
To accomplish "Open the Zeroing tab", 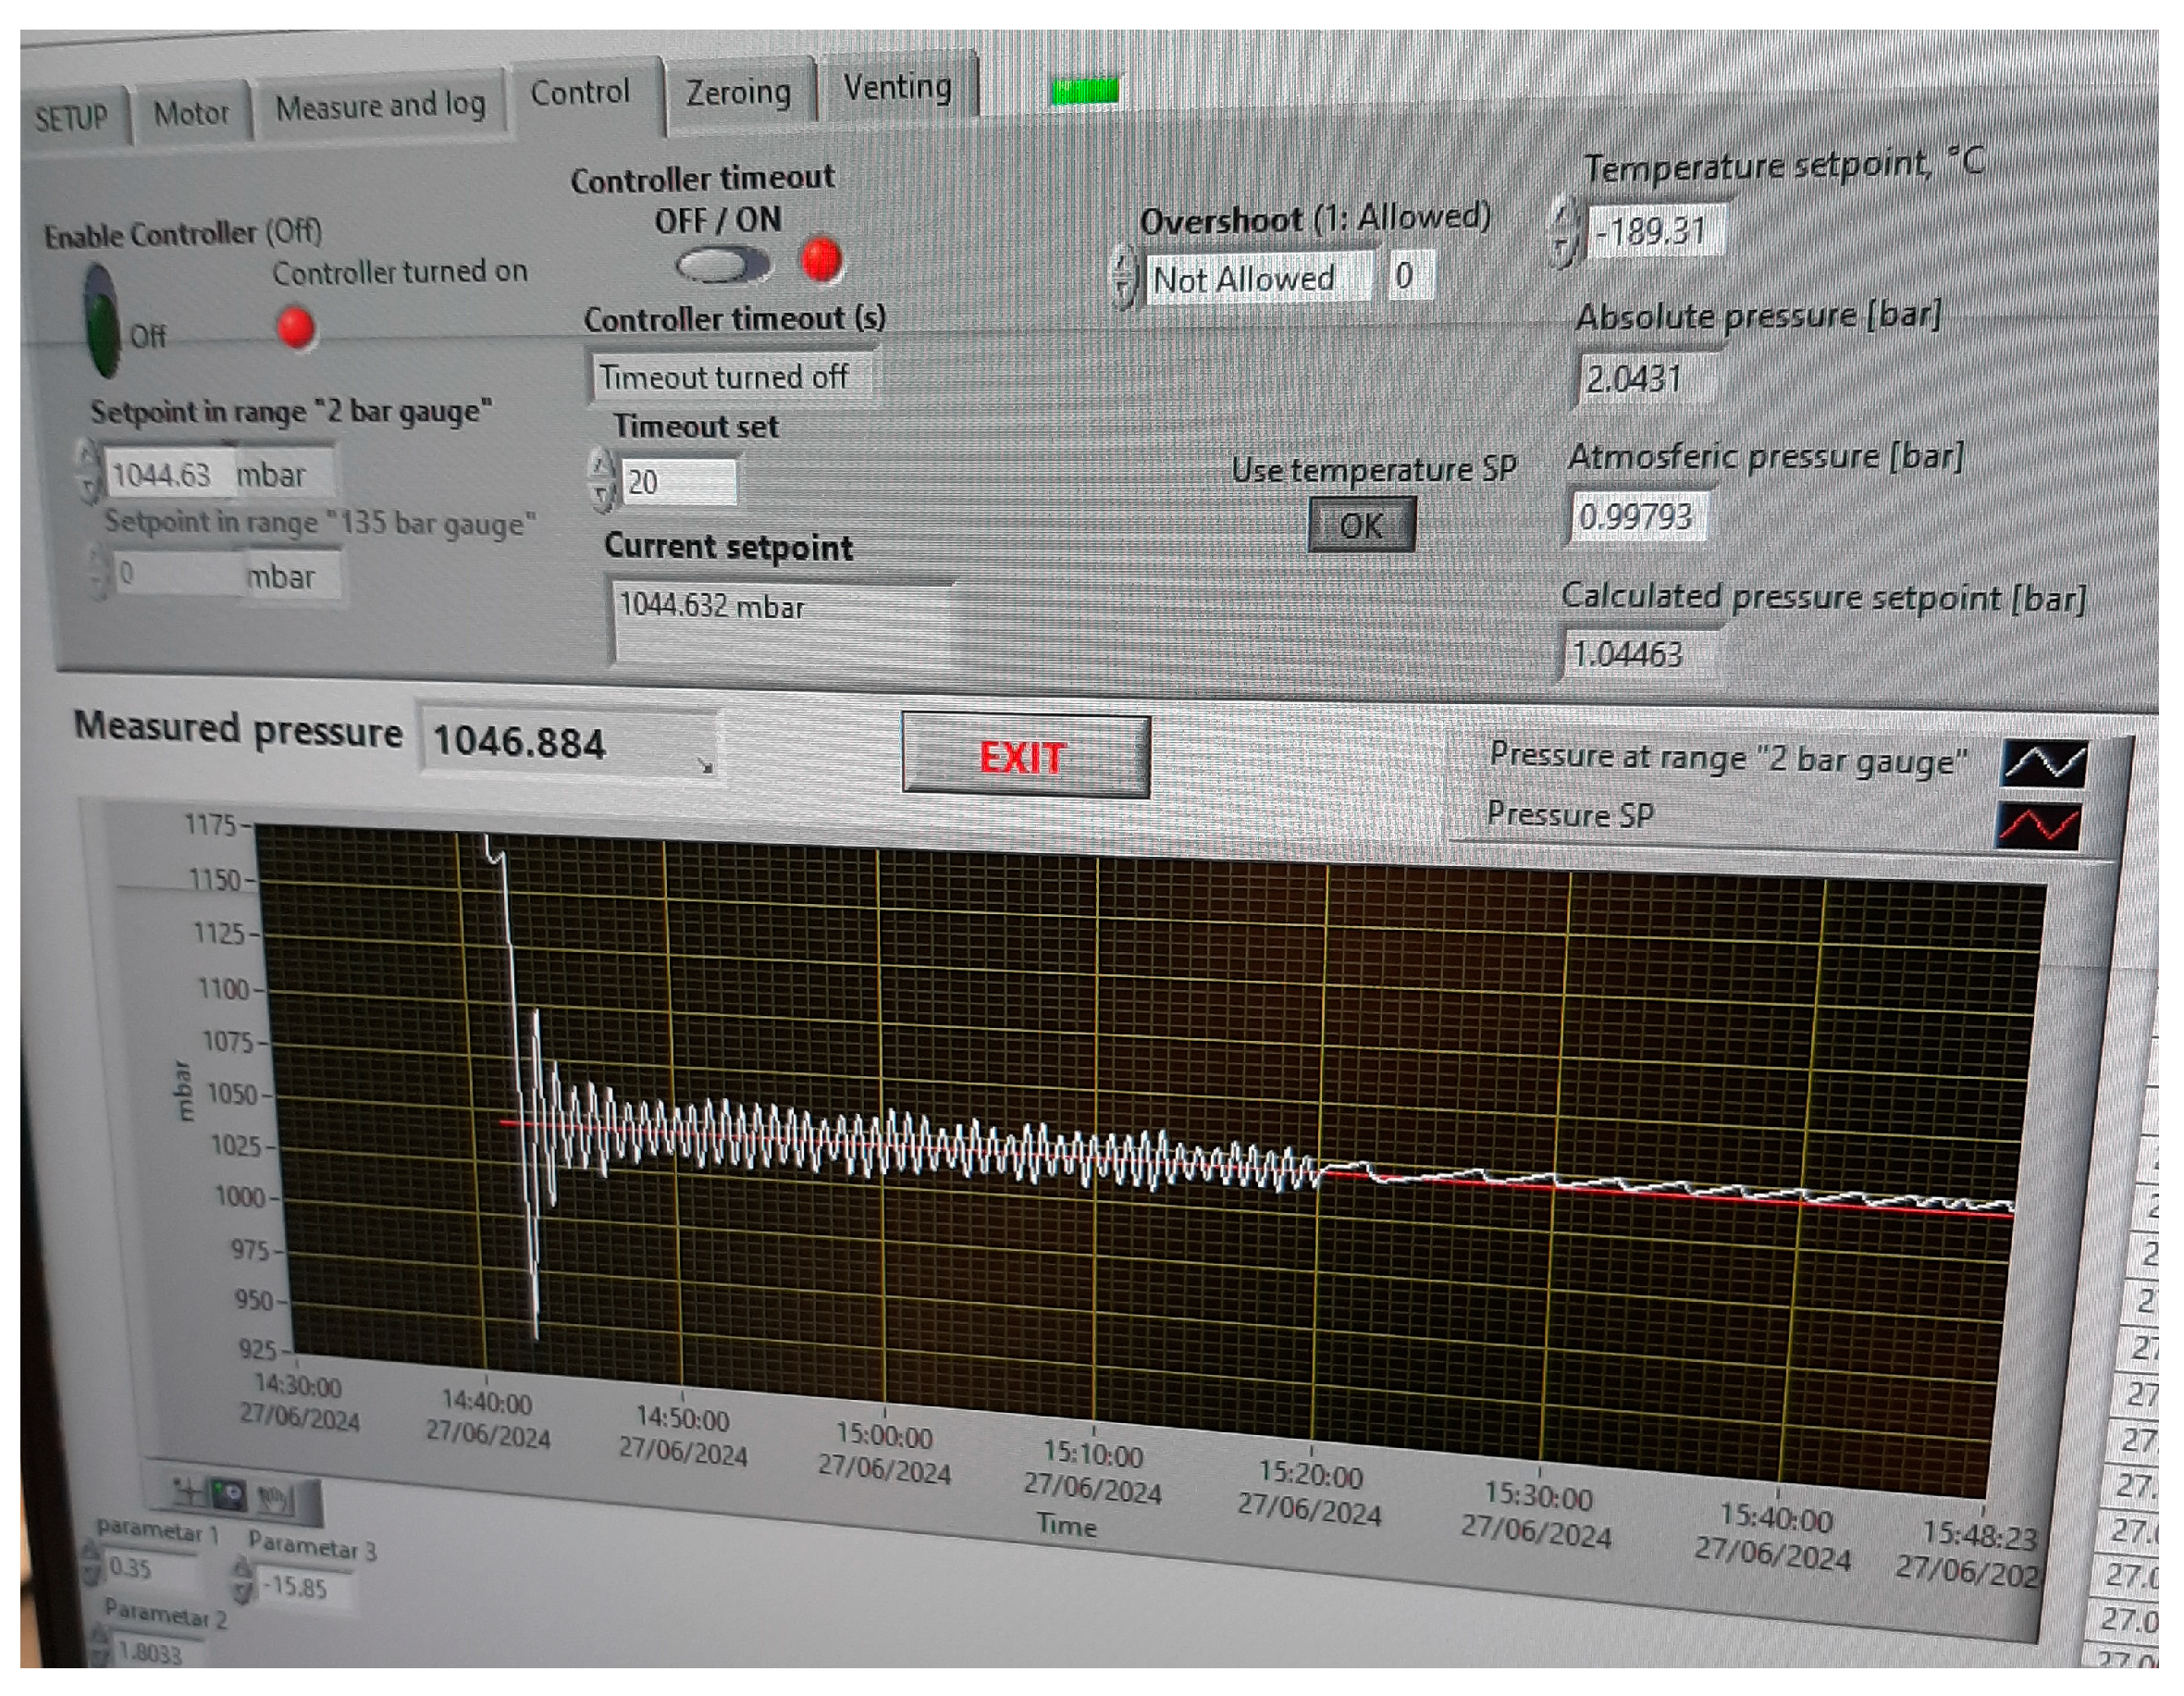I will (x=738, y=93).
